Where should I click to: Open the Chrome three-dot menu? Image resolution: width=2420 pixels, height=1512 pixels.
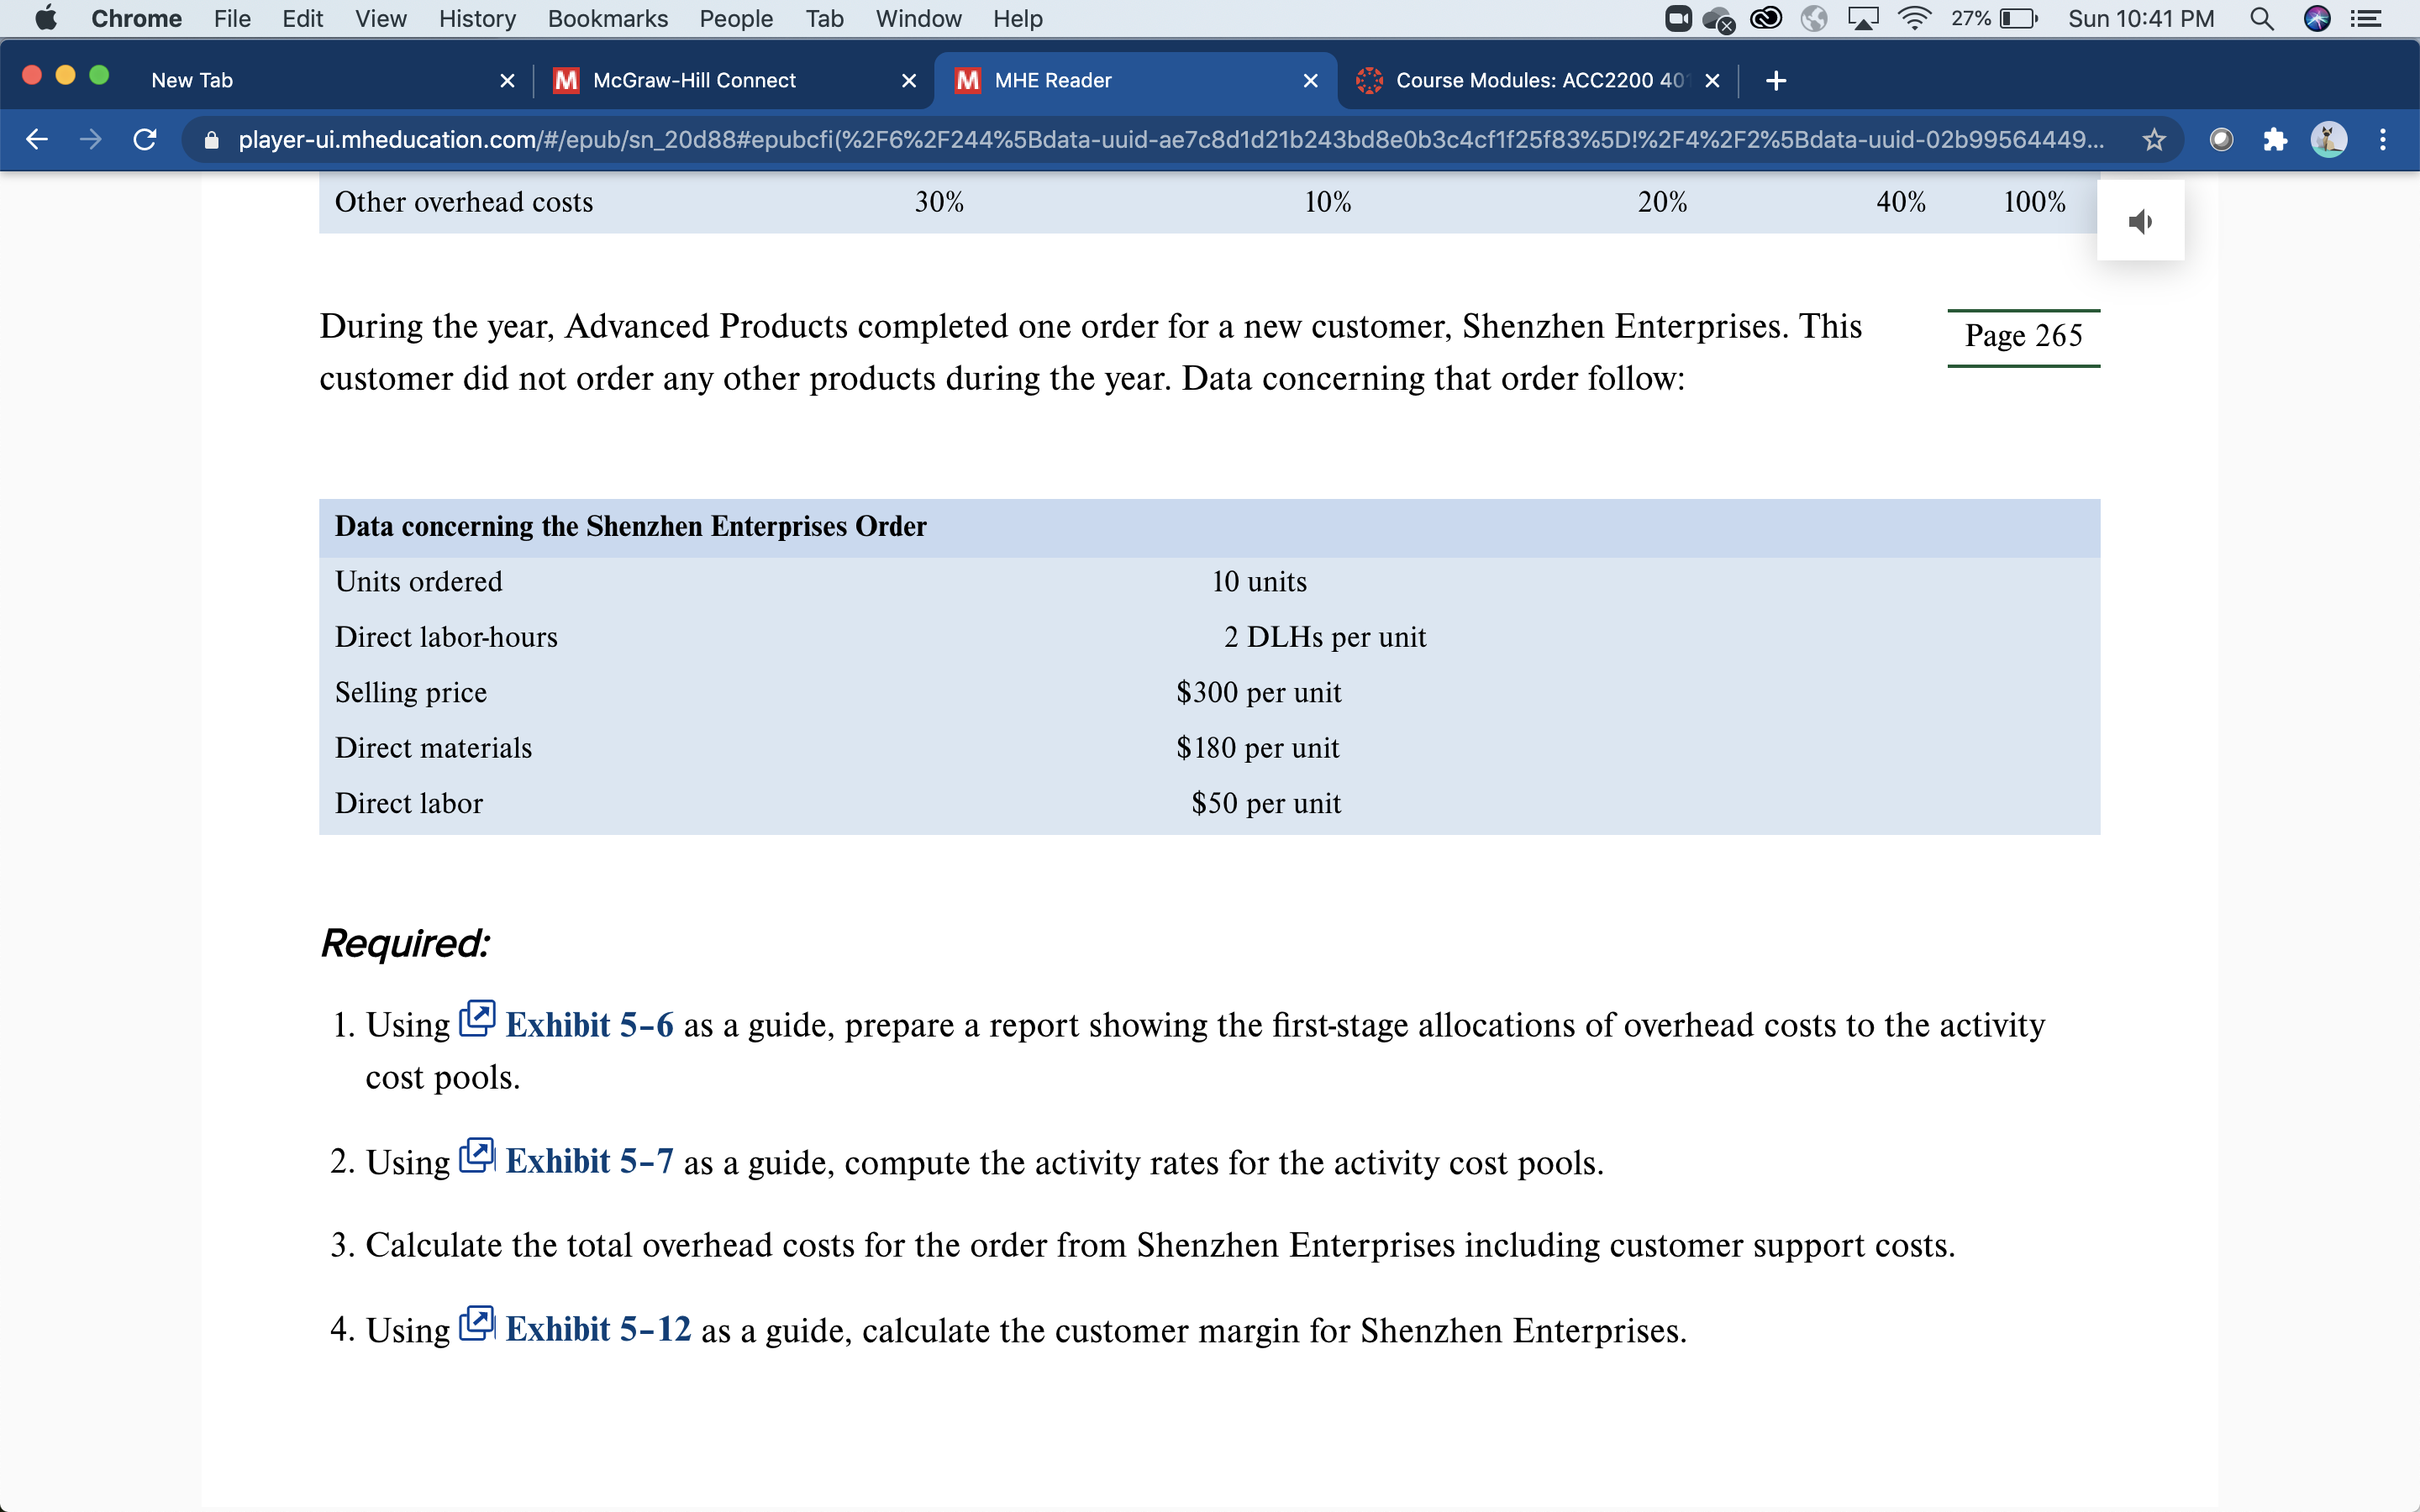[2384, 139]
